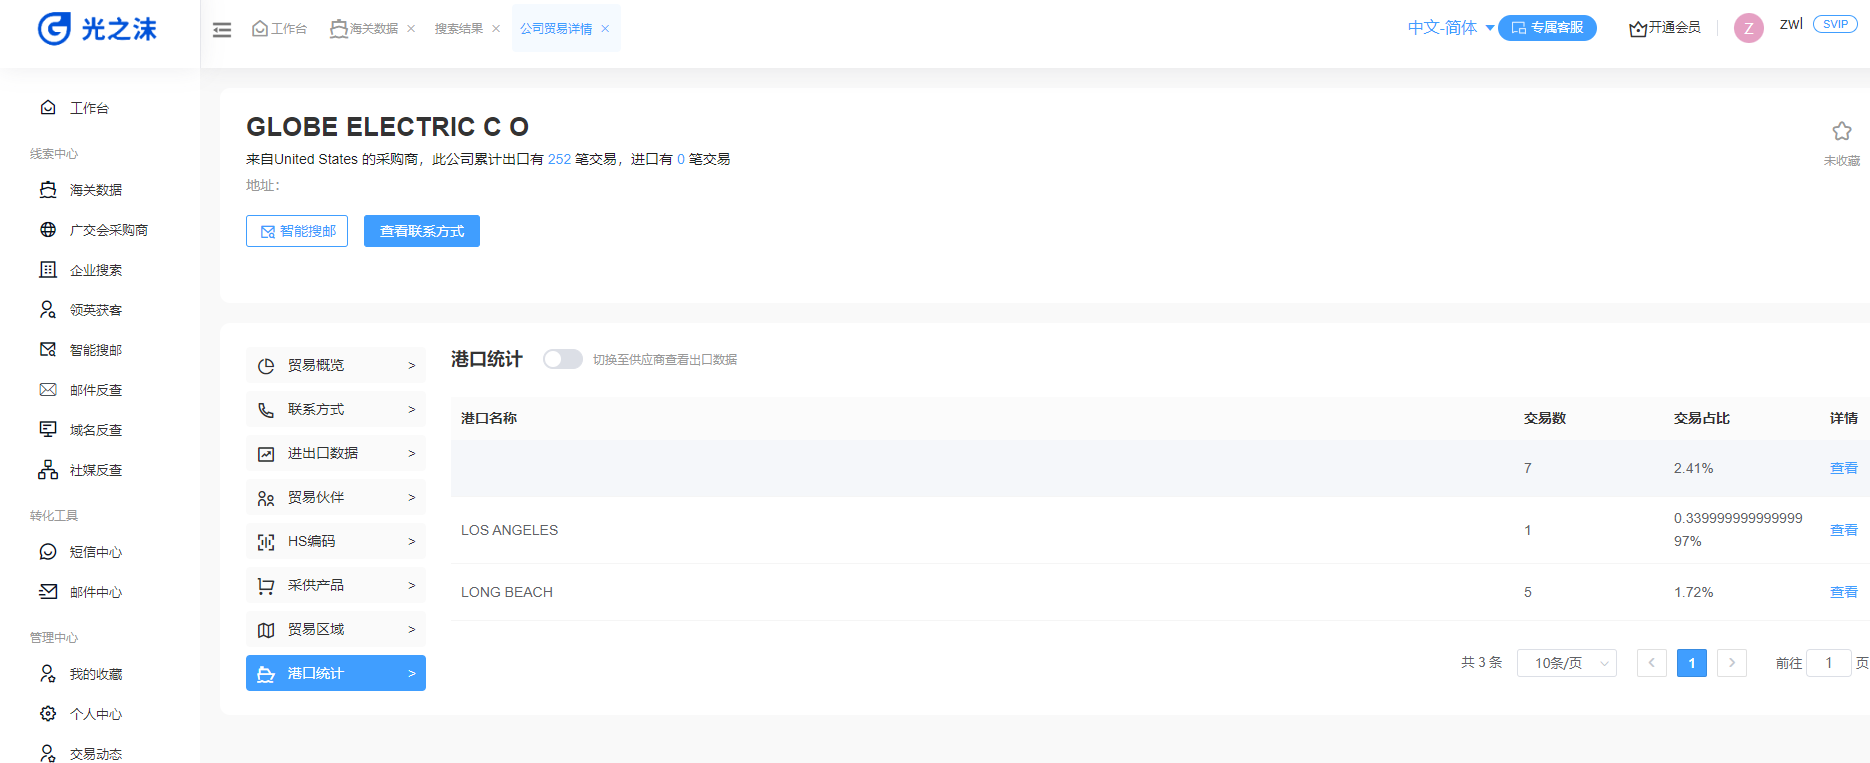Click the 未收藏 star icon
This screenshot has width=1870, height=763.
(x=1841, y=131)
